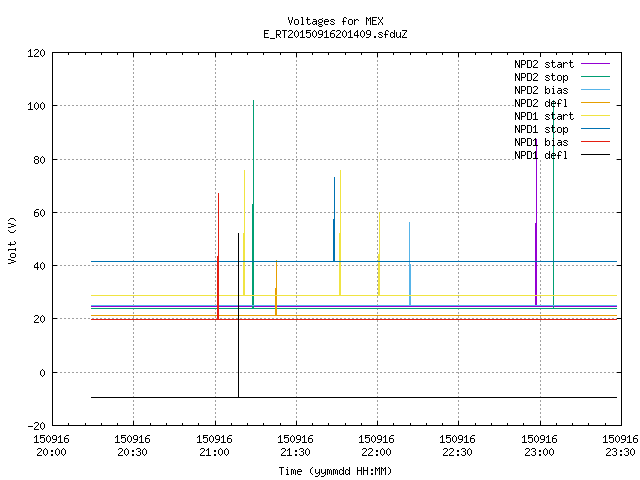
Task: Select the 150916 21:00 x-axis tick label
Action: pyautogui.click(x=214, y=446)
